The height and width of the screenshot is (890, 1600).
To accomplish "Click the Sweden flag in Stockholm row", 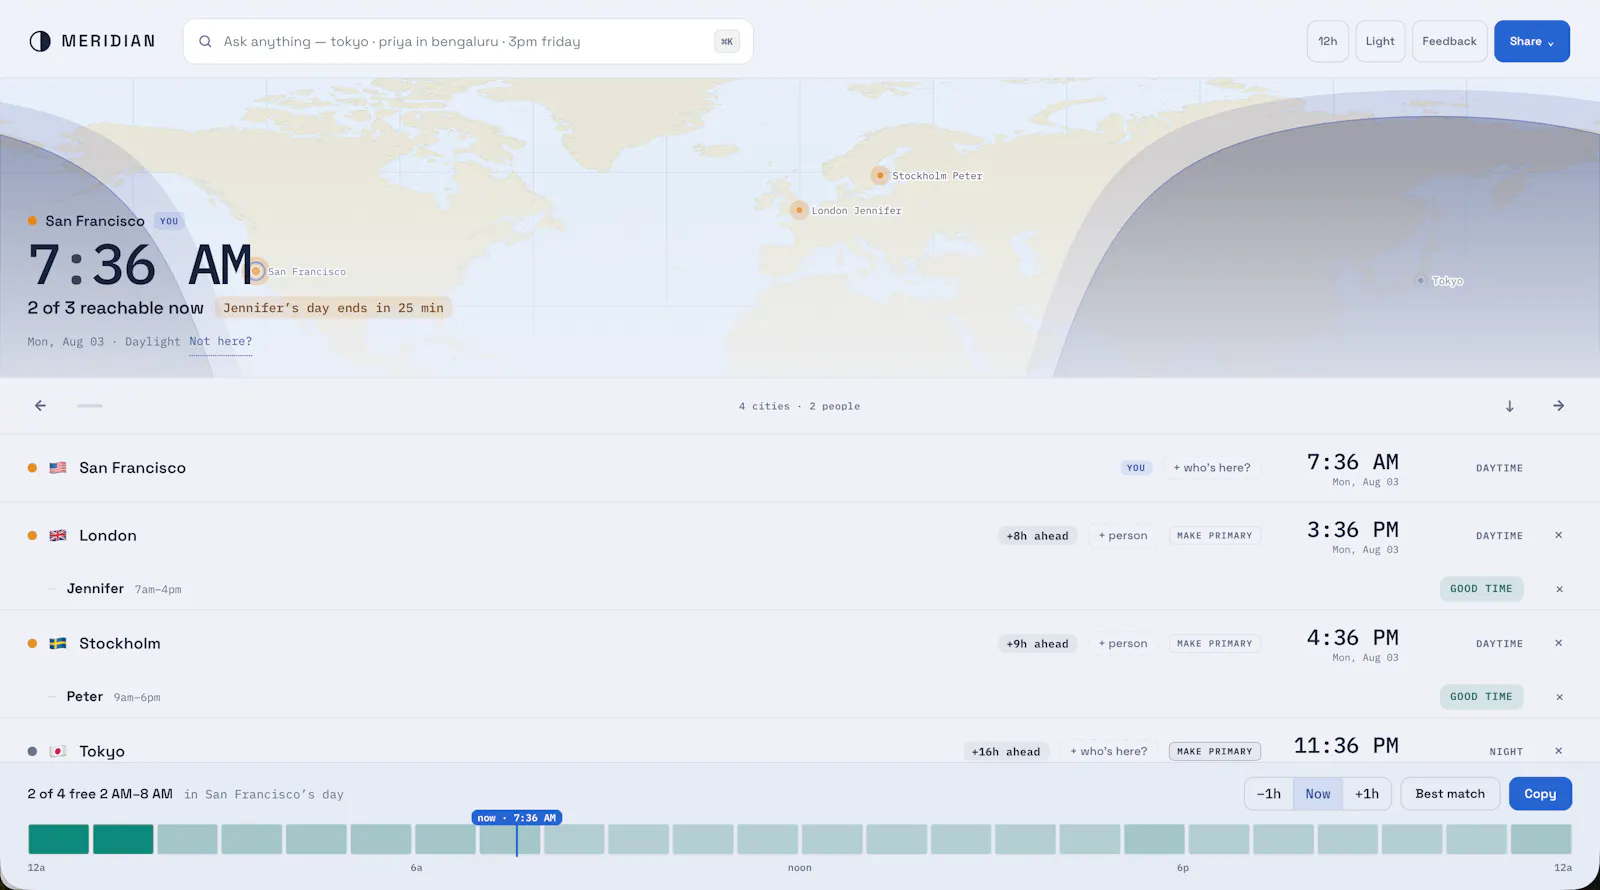I will 58,644.
